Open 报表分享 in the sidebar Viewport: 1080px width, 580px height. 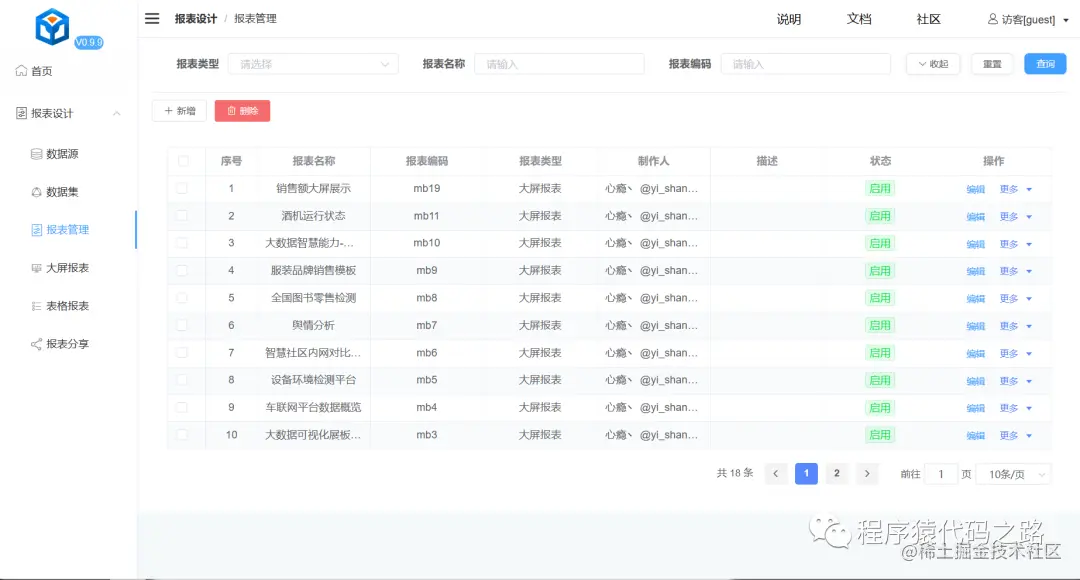(60, 344)
